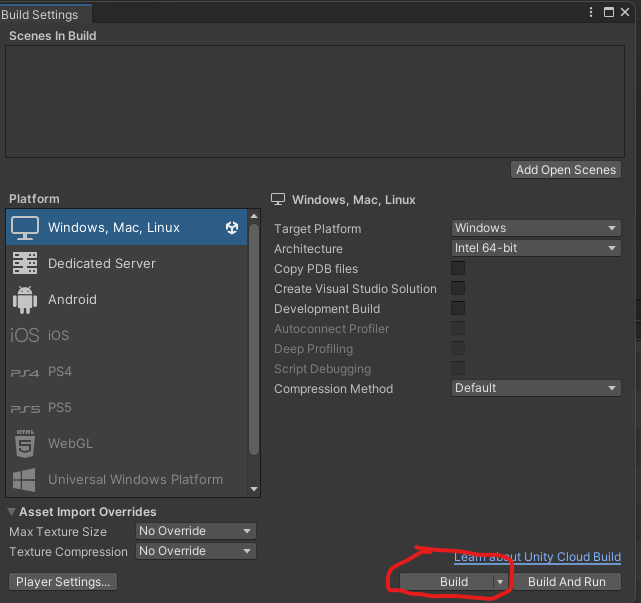Open the Max Texture Size dropdown
The image size is (641, 603).
(196, 531)
